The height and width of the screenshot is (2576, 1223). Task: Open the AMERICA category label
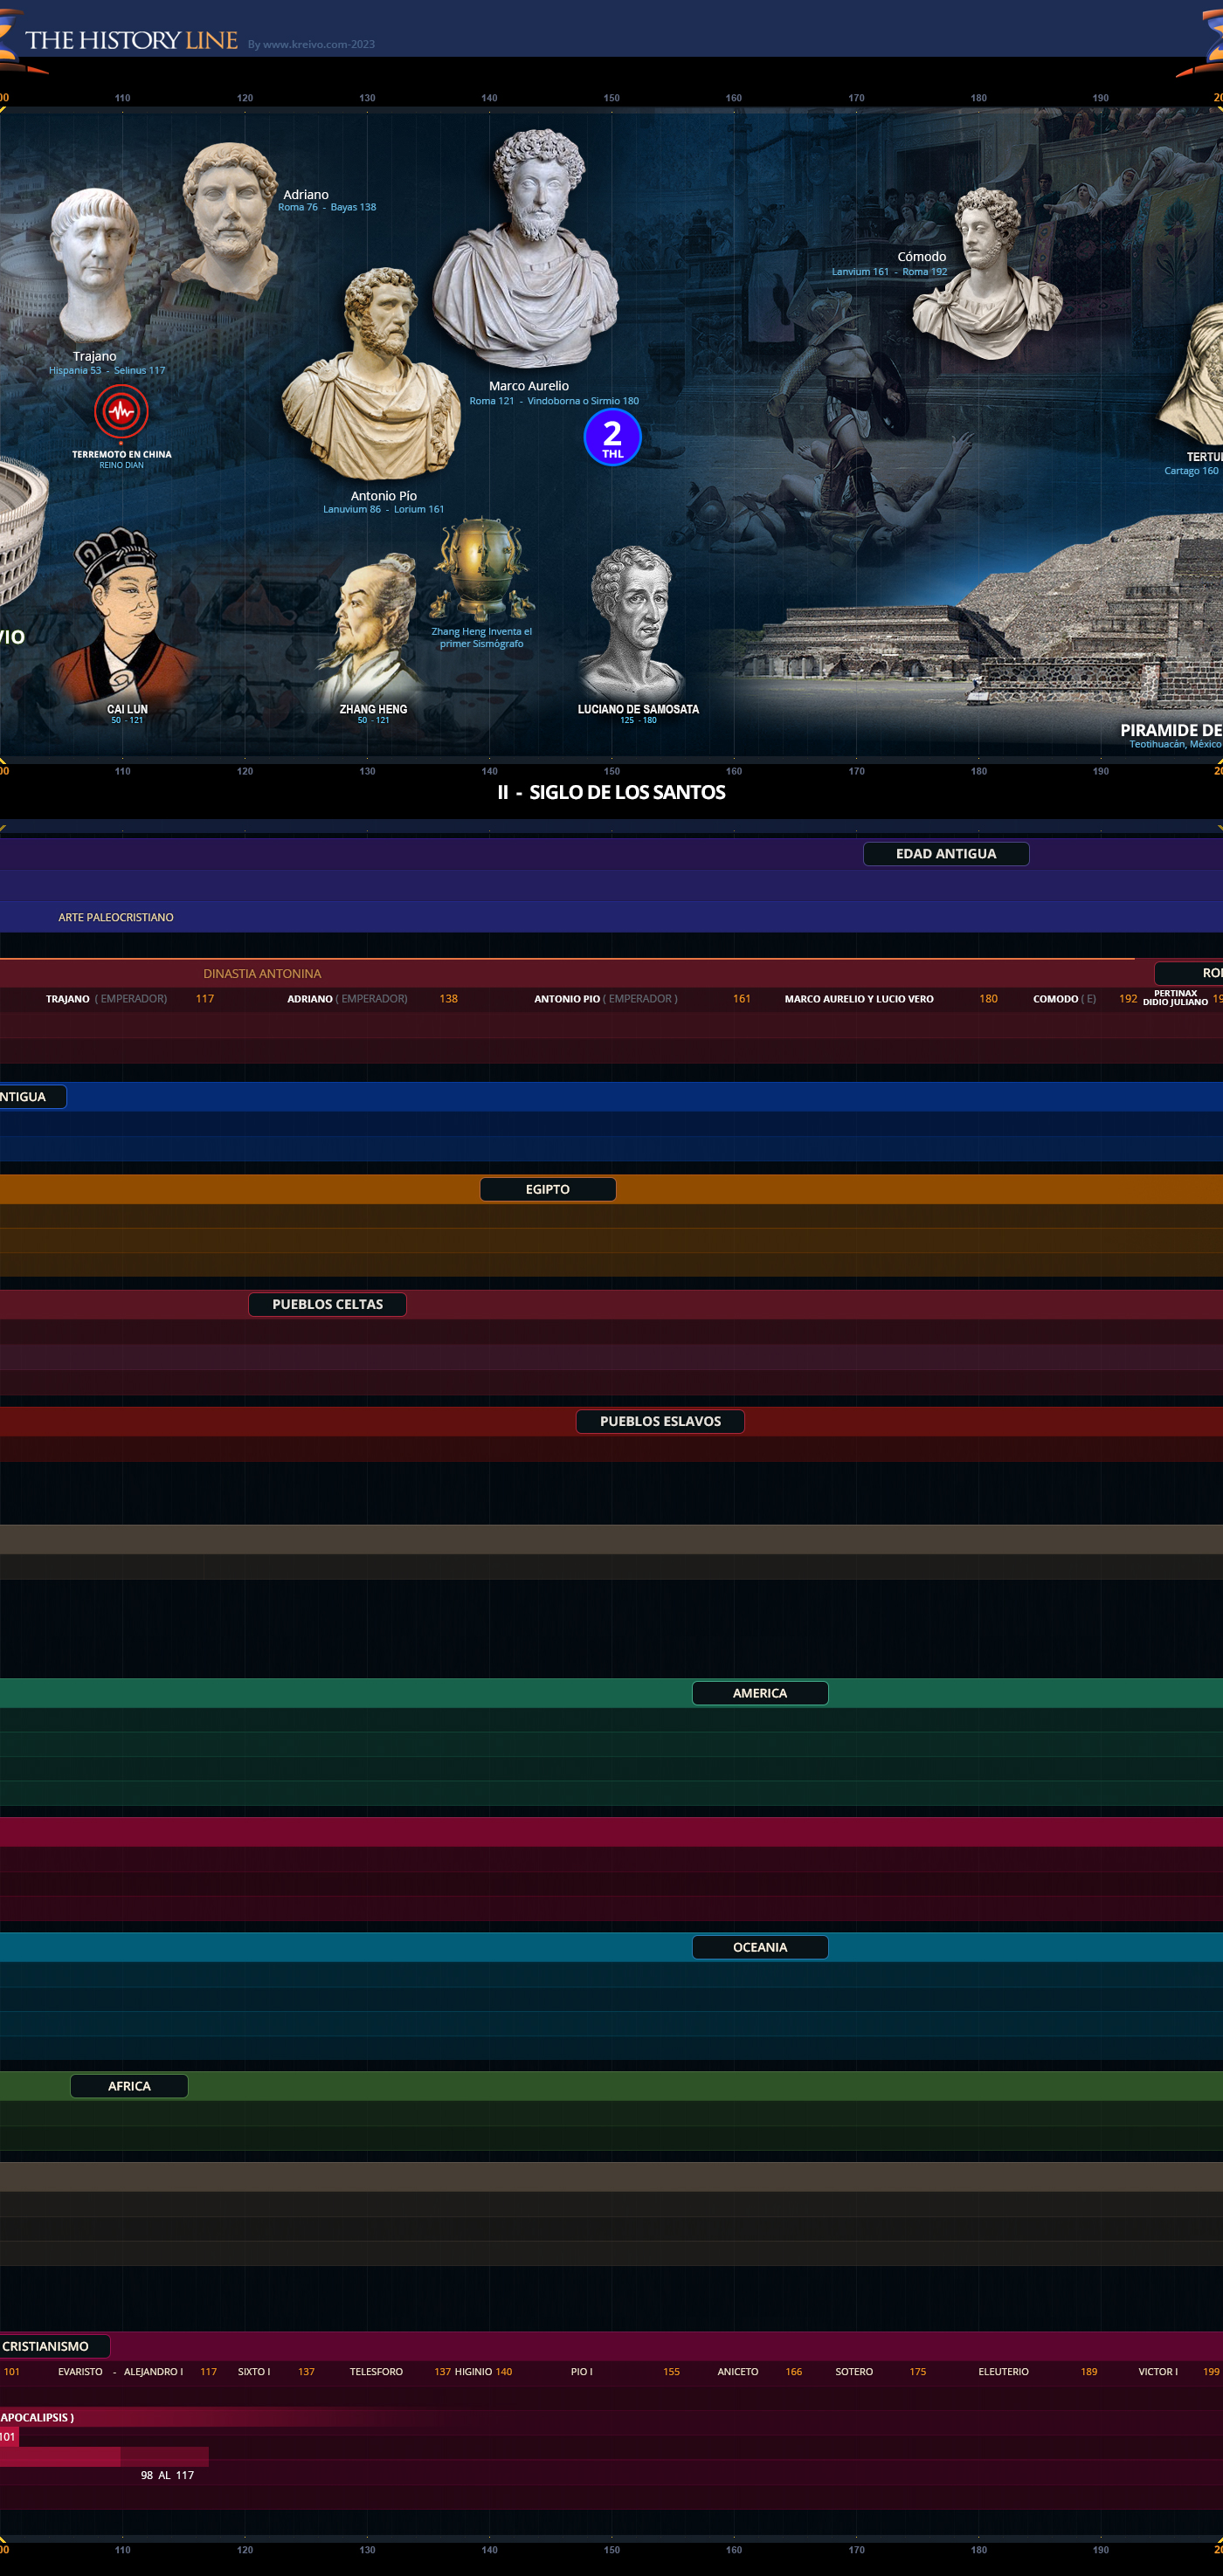pos(760,1693)
